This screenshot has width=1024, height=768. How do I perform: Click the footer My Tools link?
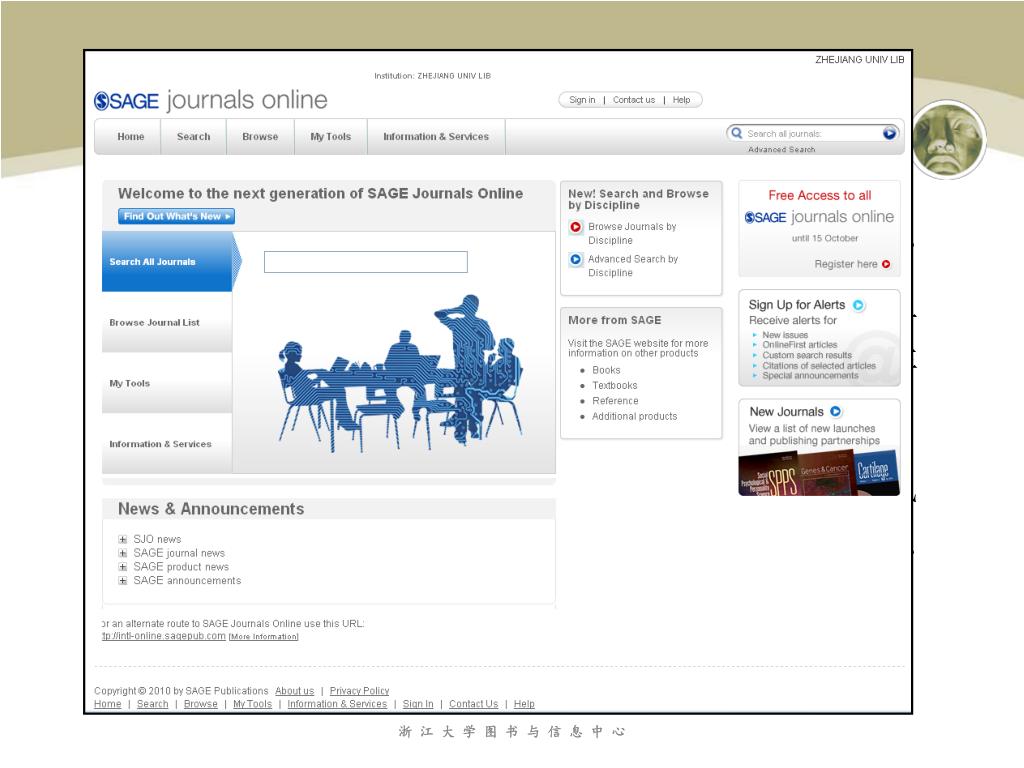point(252,704)
